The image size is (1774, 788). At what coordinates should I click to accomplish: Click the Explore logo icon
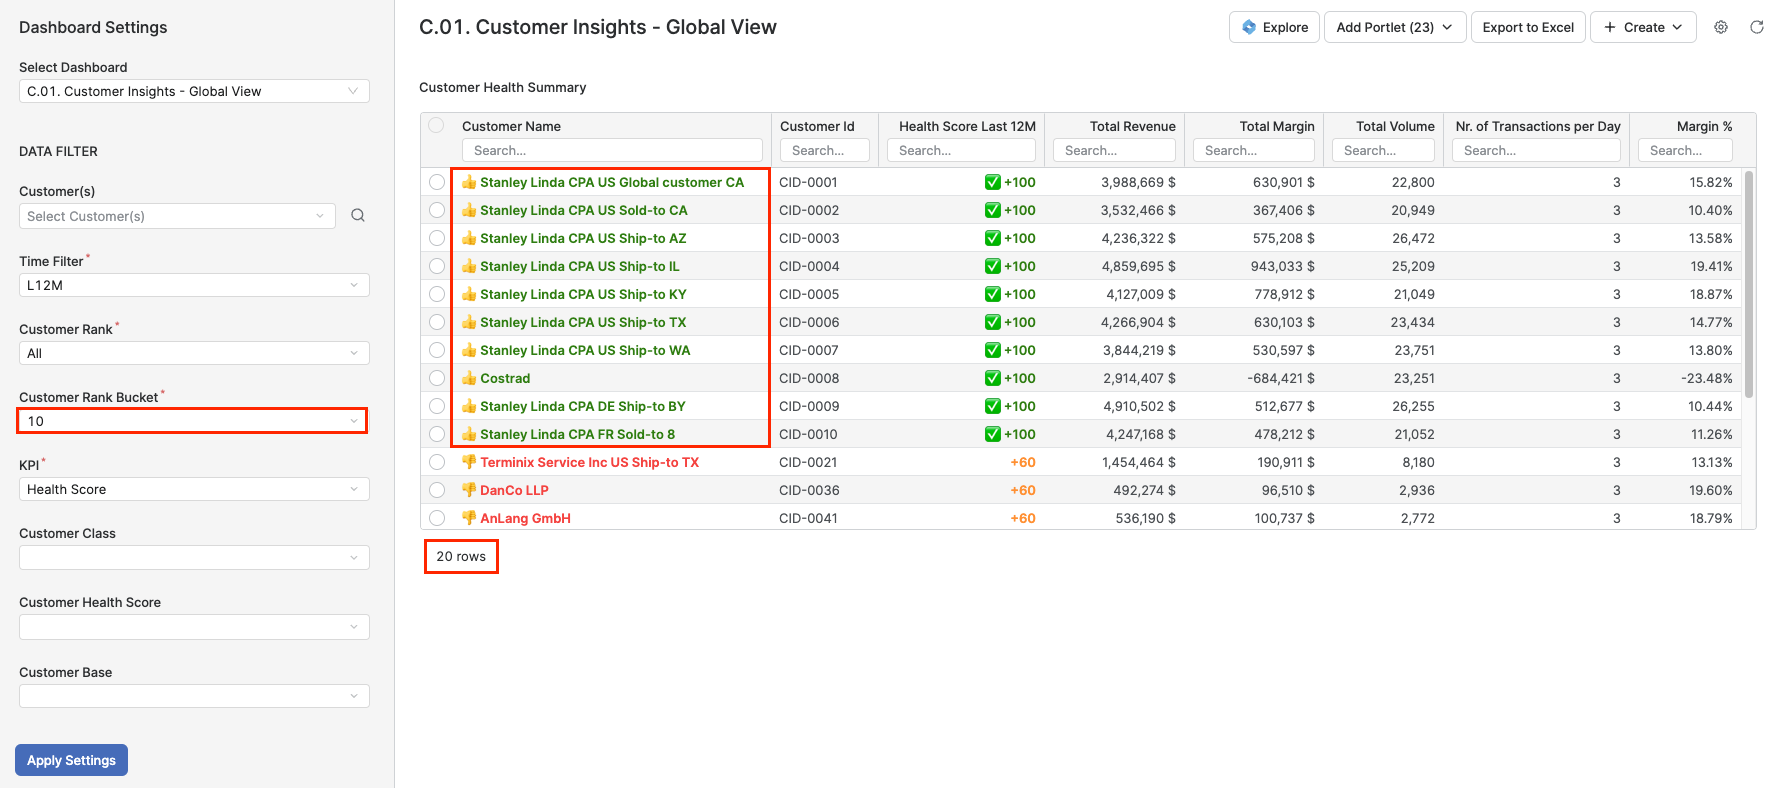(1249, 27)
